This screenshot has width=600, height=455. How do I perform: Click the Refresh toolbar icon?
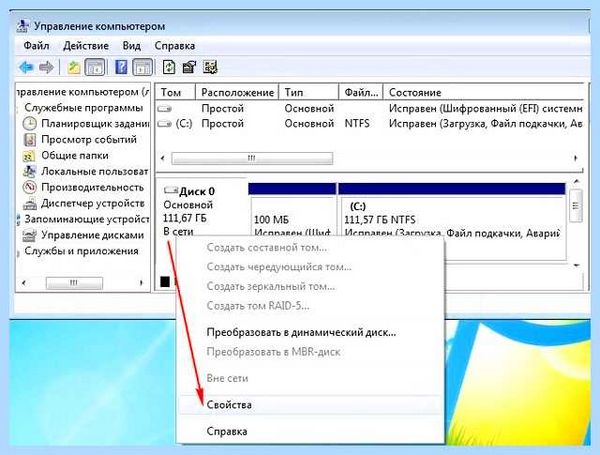click(169, 68)
